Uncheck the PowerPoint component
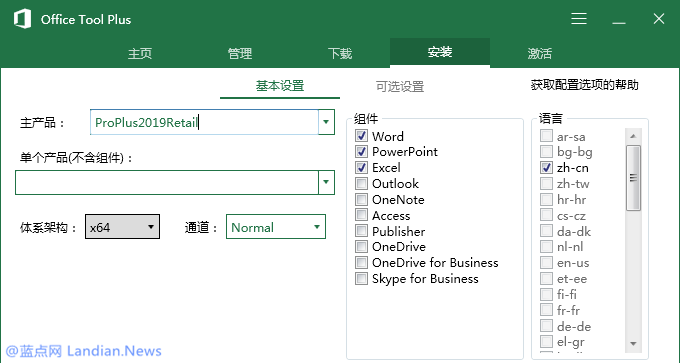Viewport: 680px width, 363px height. [361, 151]
